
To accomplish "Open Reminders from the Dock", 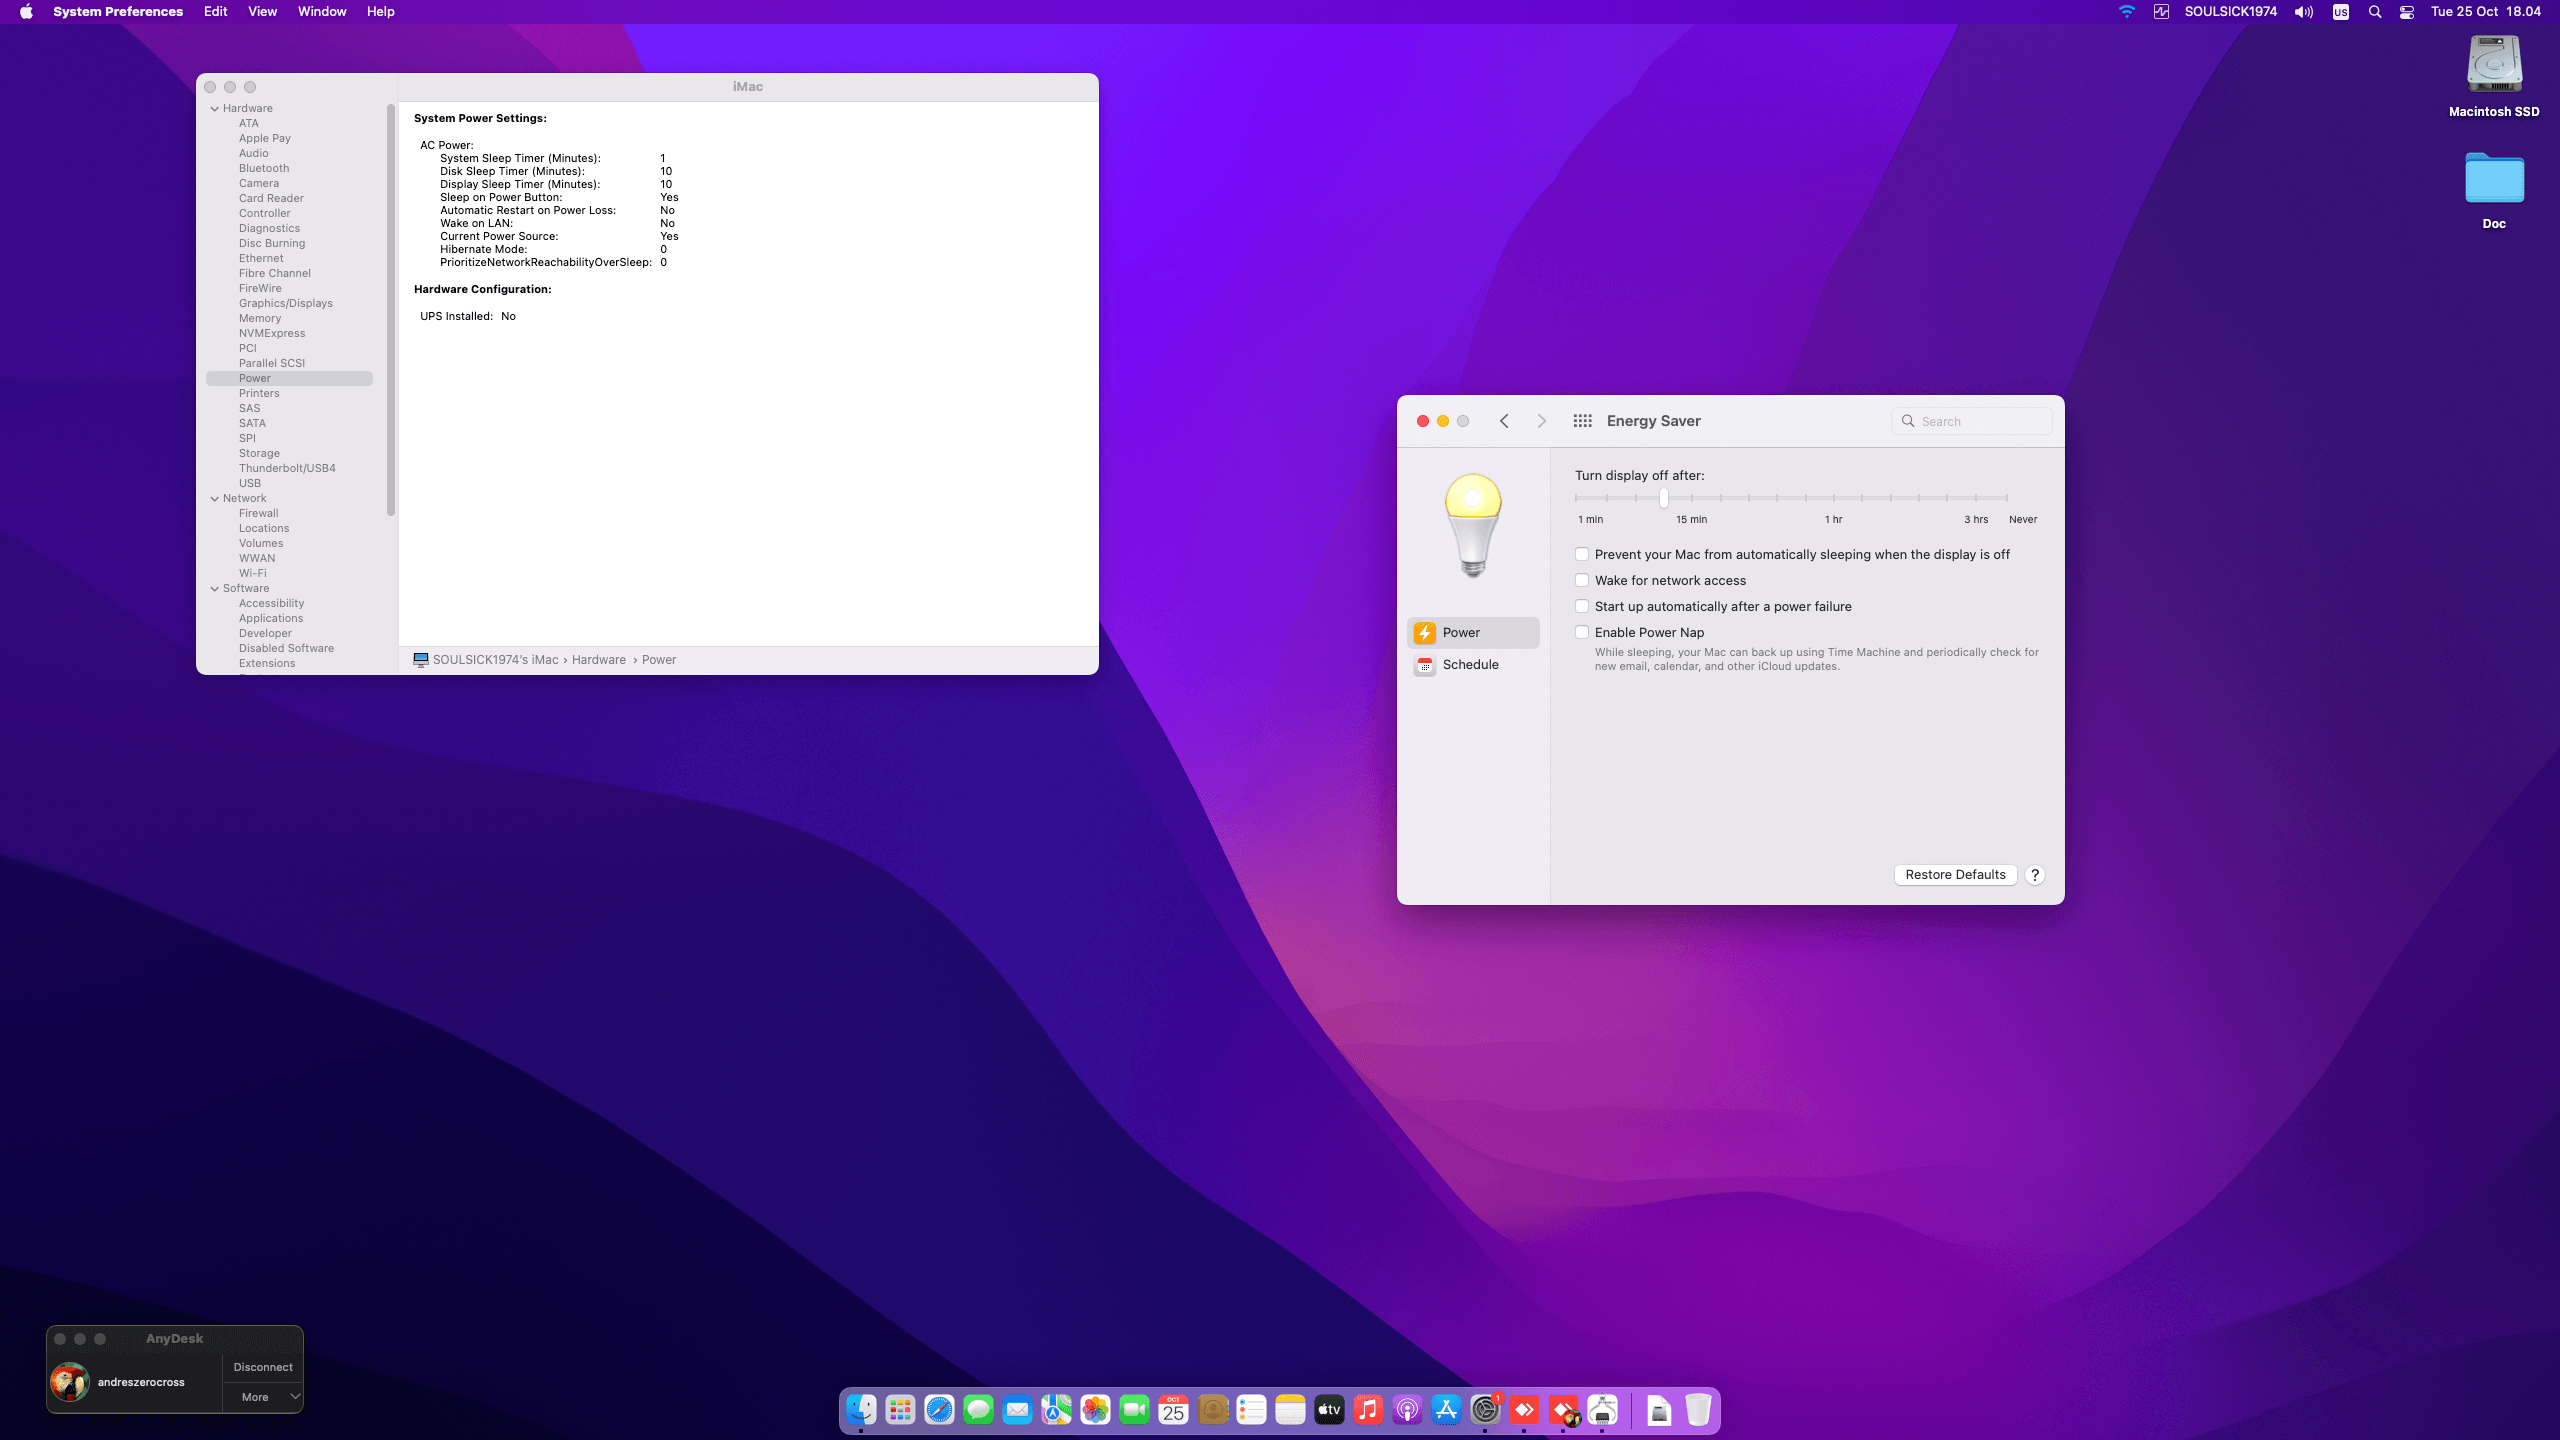I will point(1251,1410).
